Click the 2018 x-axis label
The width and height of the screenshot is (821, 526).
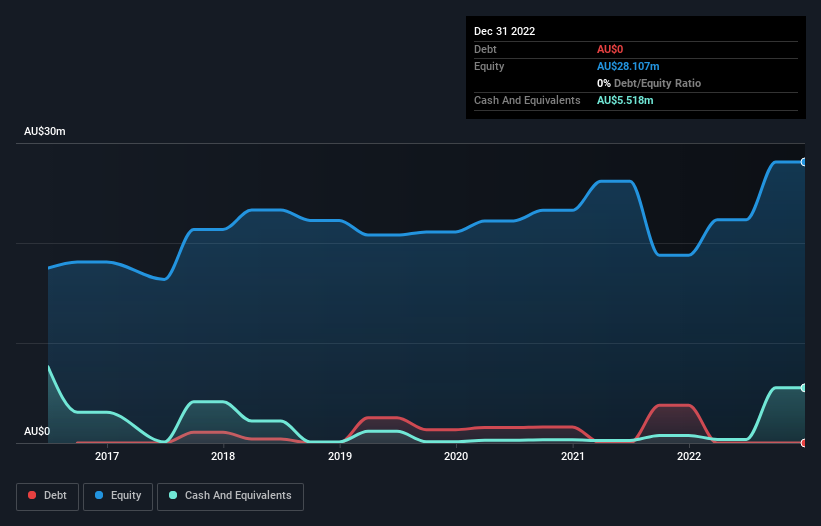[x=223, y=456]
